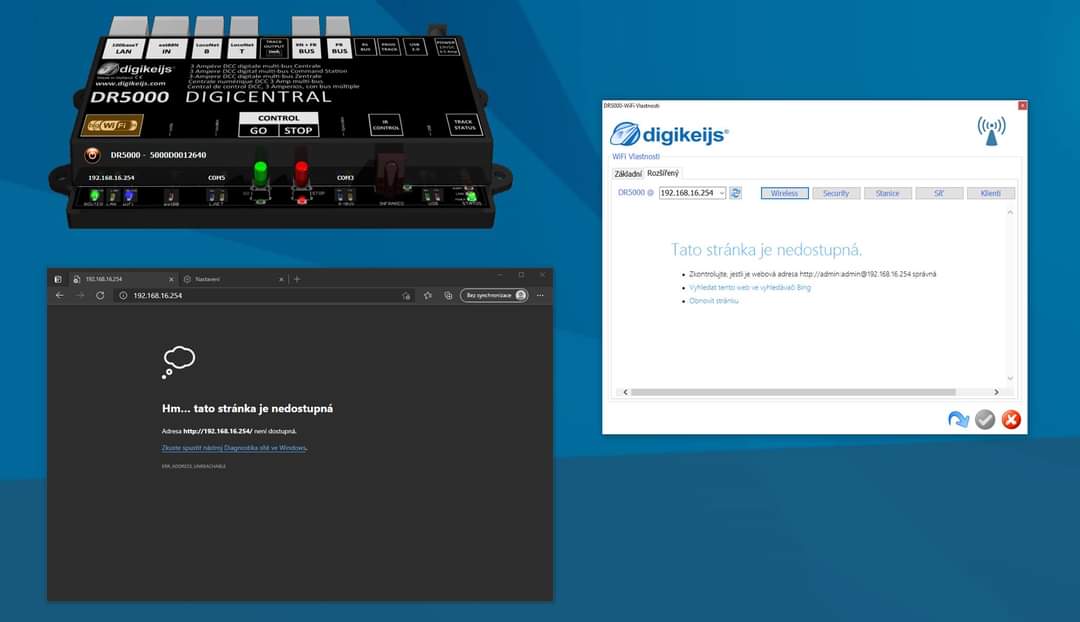Click the Prog Track box on DR5000

pos(389,47)
